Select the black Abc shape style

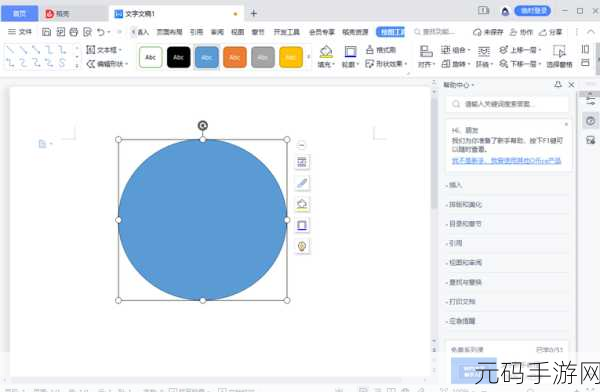pyautogui.click(x=179, y=57)
